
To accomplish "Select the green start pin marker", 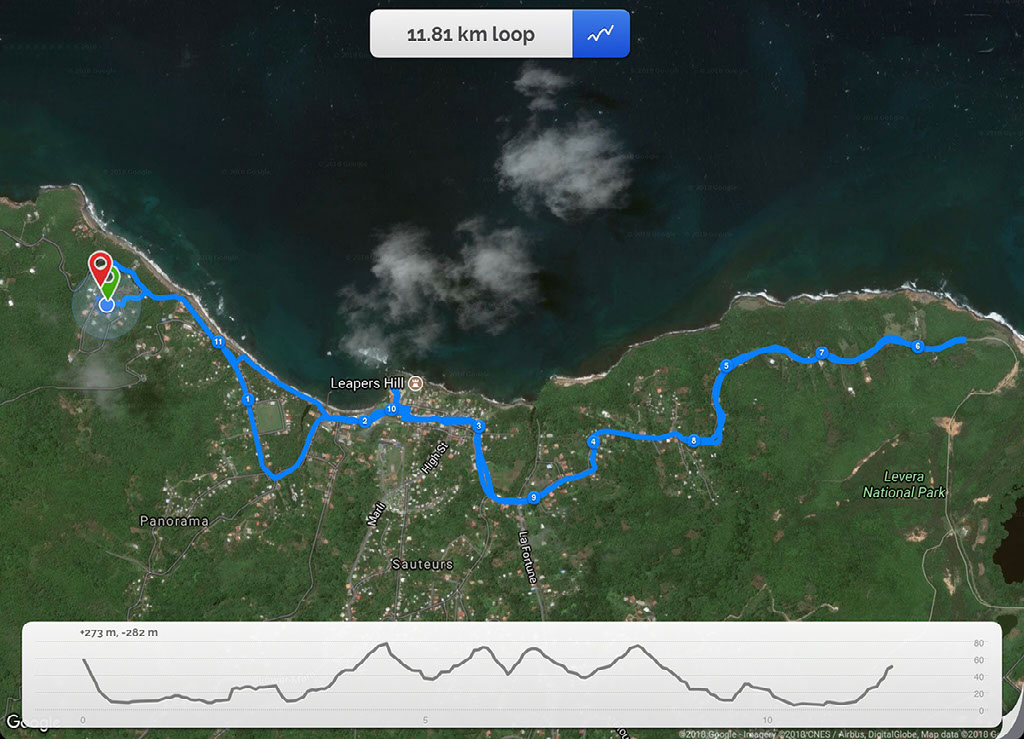I will 112,283.
